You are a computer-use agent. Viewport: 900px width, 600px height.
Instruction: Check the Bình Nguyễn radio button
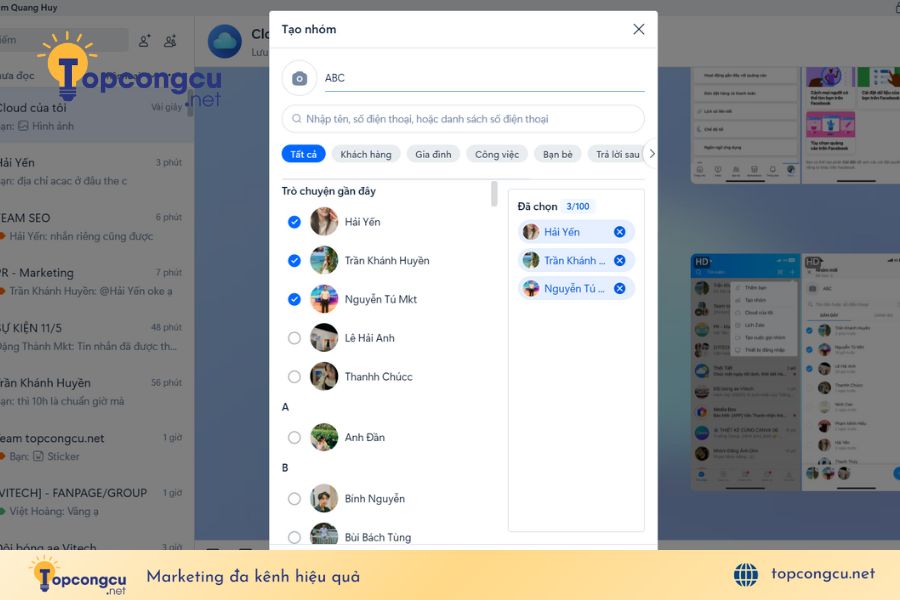[x=294, y=499]
